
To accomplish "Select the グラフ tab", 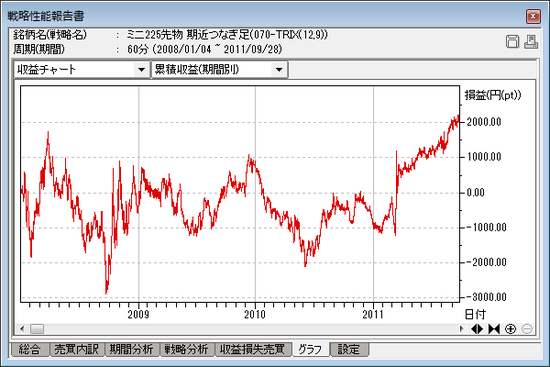I will [310, 349].
